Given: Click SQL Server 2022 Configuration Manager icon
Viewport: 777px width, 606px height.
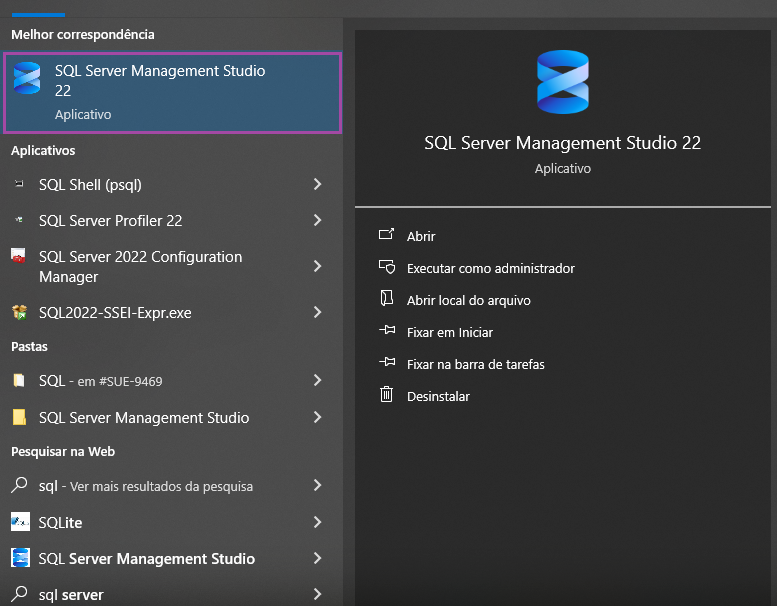Looking at the screenshot, I should click(x=18, y=256).
